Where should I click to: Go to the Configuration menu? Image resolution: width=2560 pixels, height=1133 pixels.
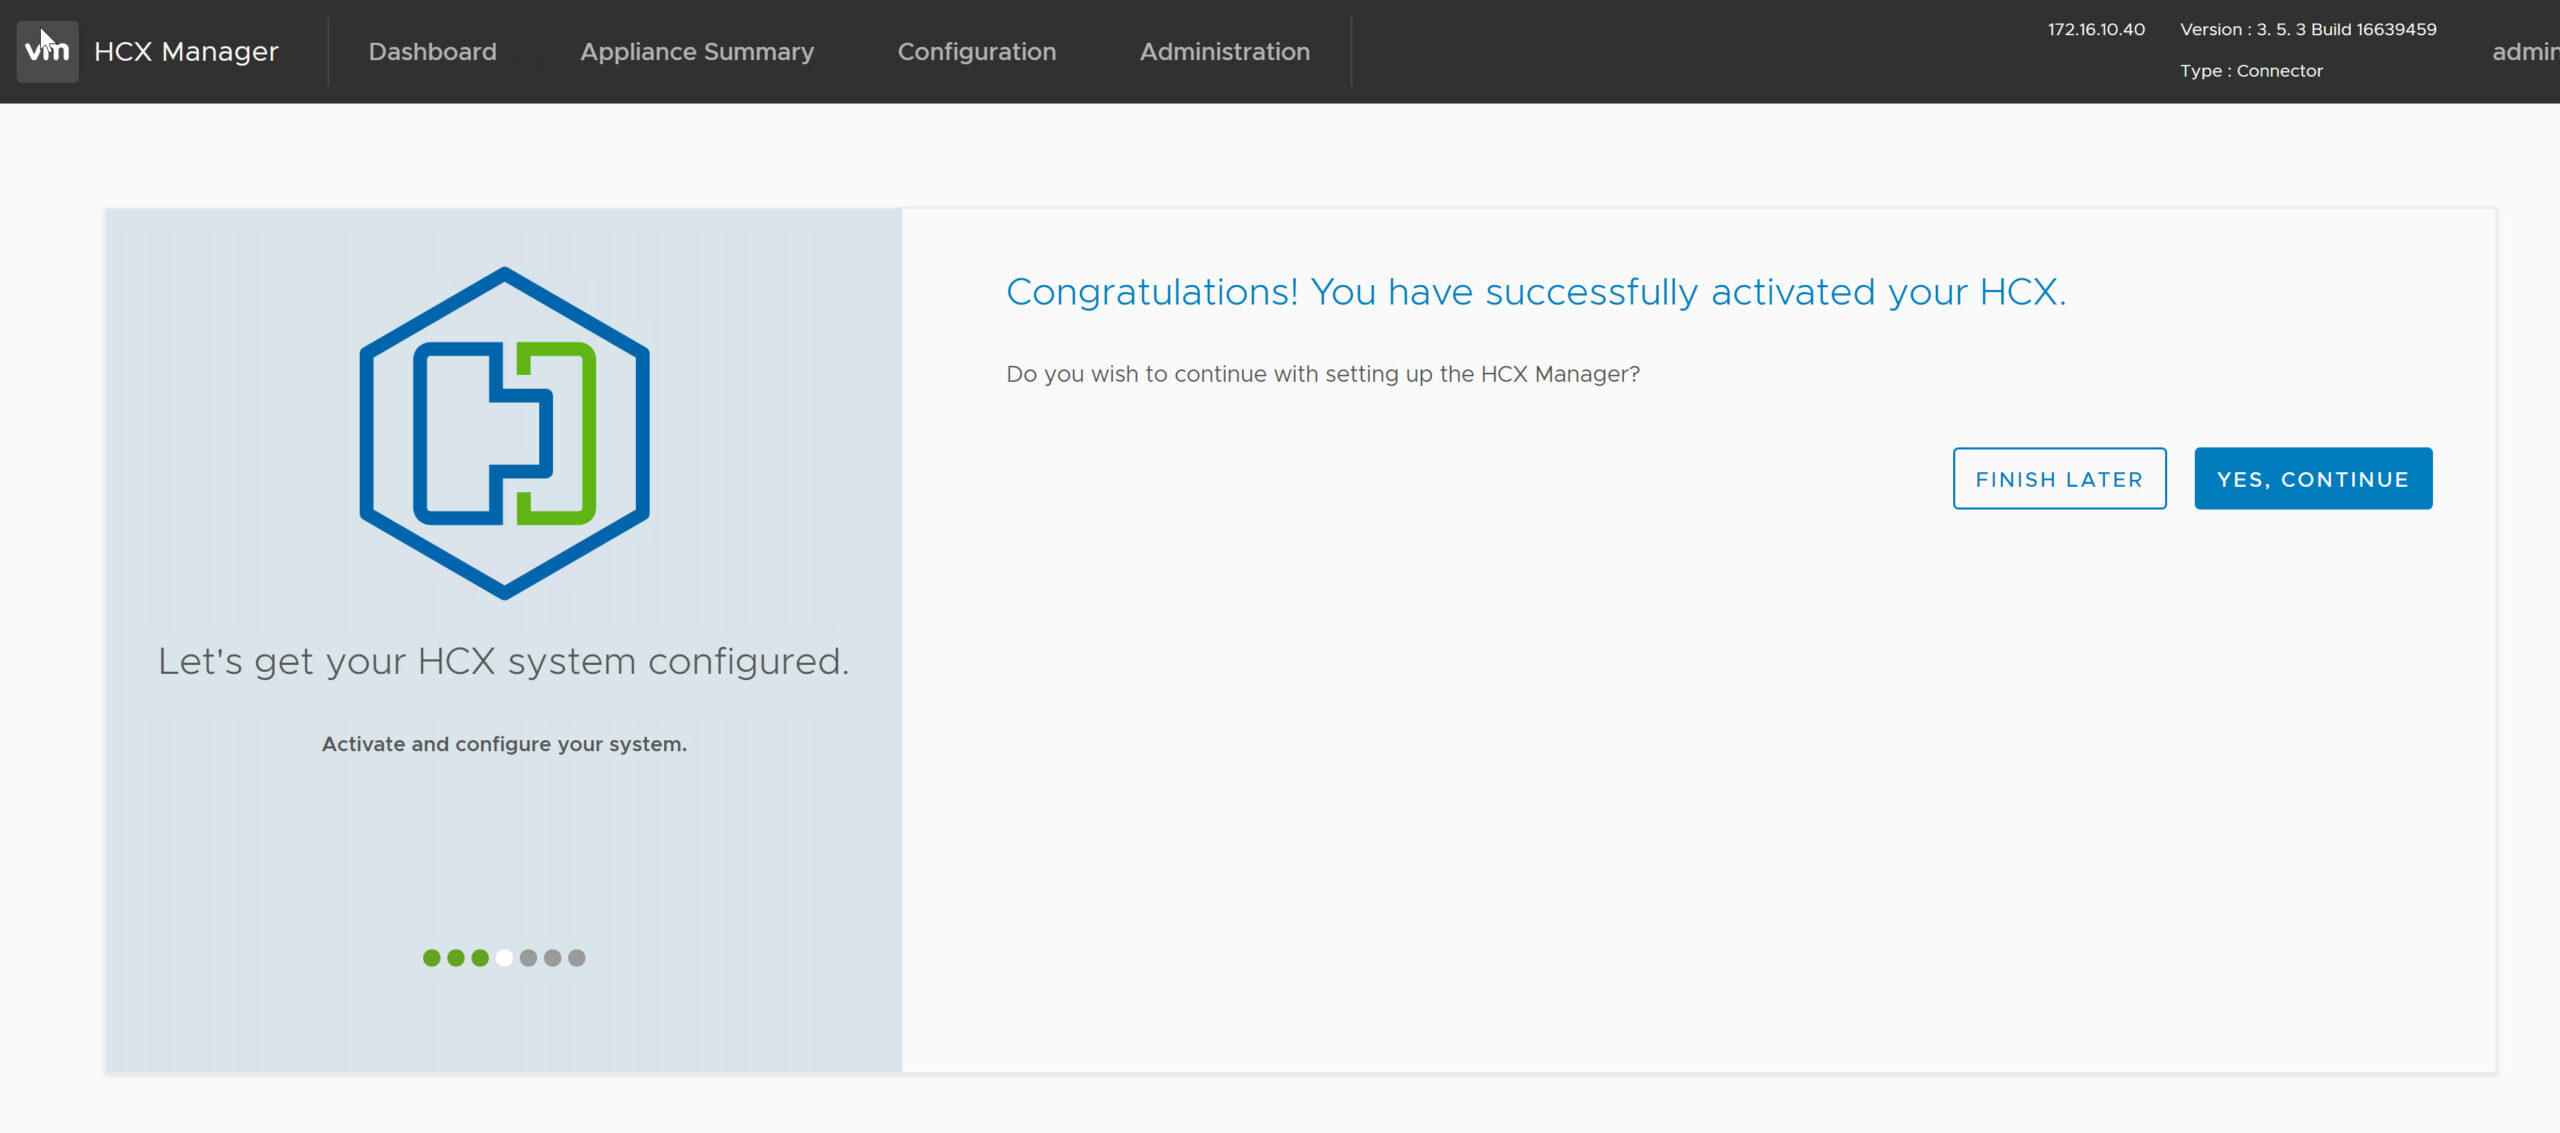pyautogui.click(x=976, y=52)
